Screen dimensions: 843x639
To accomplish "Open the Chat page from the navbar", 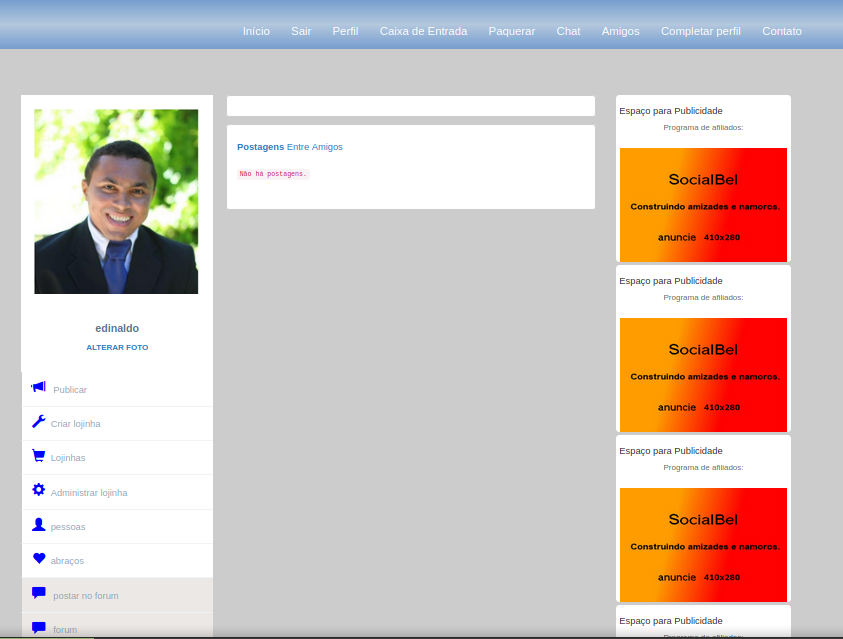I will pos(568,31).
